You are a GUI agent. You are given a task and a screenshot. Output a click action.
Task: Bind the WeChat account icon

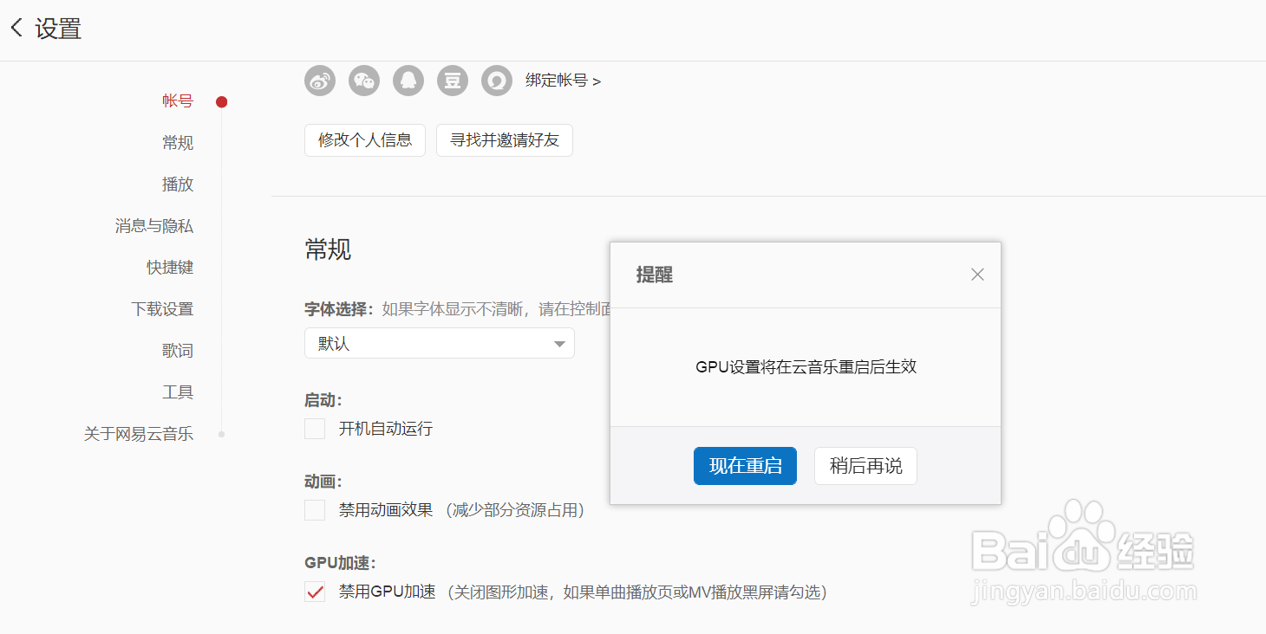coord(364,81)
